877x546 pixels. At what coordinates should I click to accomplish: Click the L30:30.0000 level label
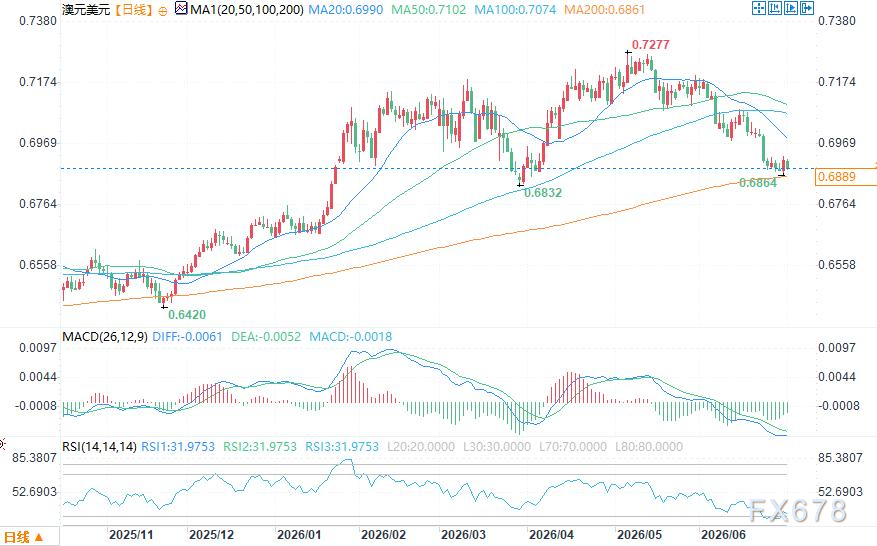[497, 447]
